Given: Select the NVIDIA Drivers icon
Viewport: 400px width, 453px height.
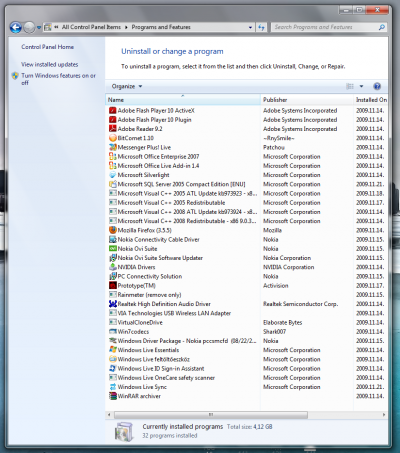Looking at the screenshot, I should coord(113,267).
